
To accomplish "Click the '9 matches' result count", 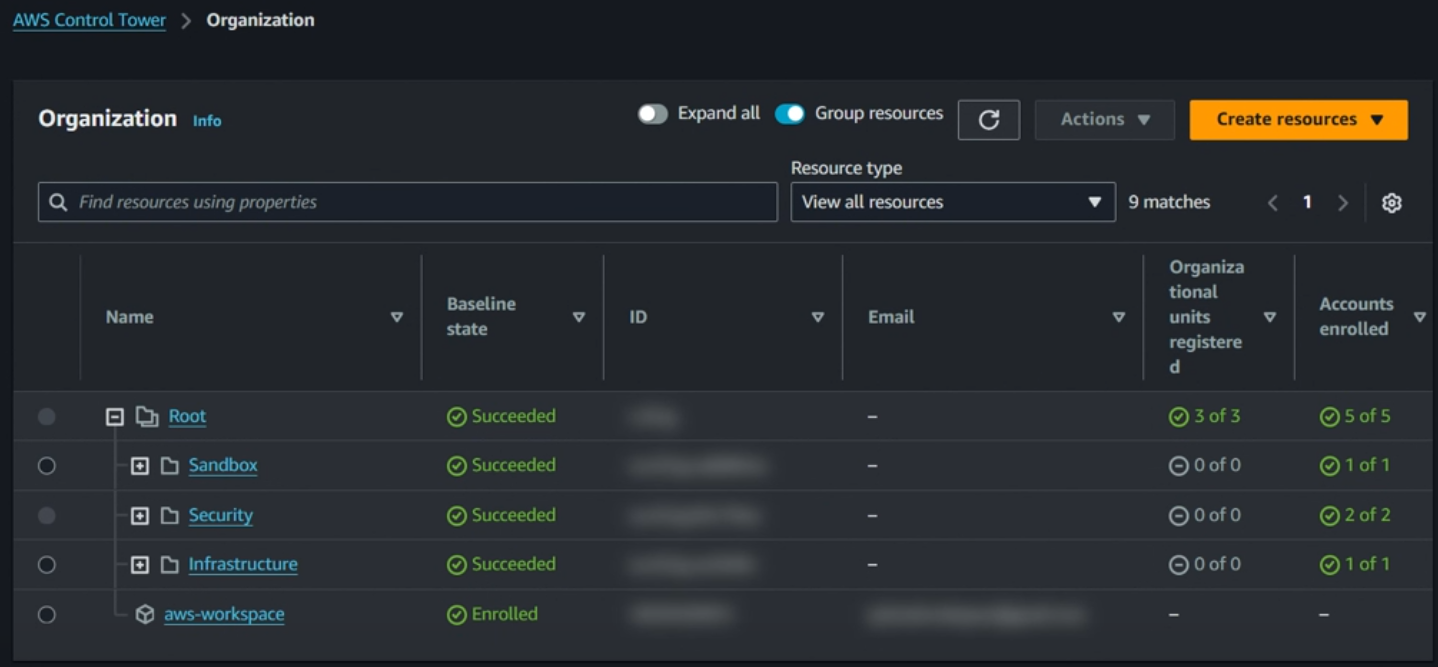I will click(x=1169, y=203).
